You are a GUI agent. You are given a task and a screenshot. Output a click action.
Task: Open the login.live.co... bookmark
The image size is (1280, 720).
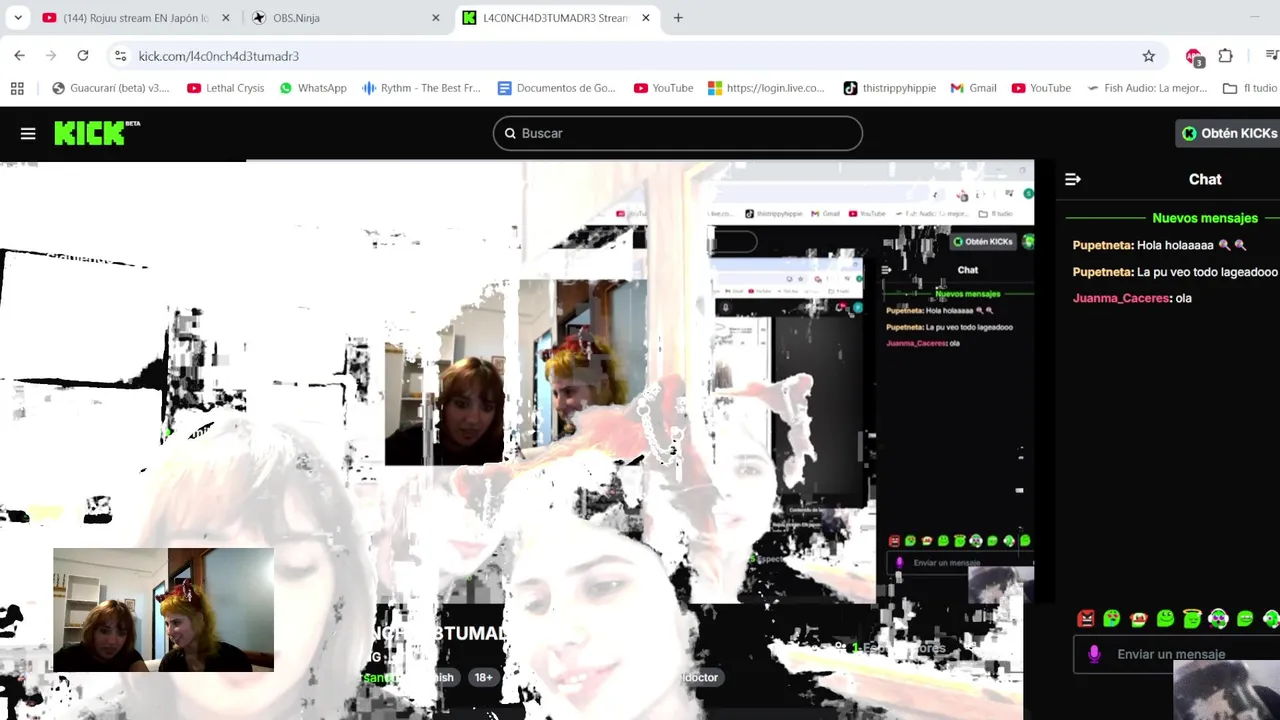coord(767,88)
